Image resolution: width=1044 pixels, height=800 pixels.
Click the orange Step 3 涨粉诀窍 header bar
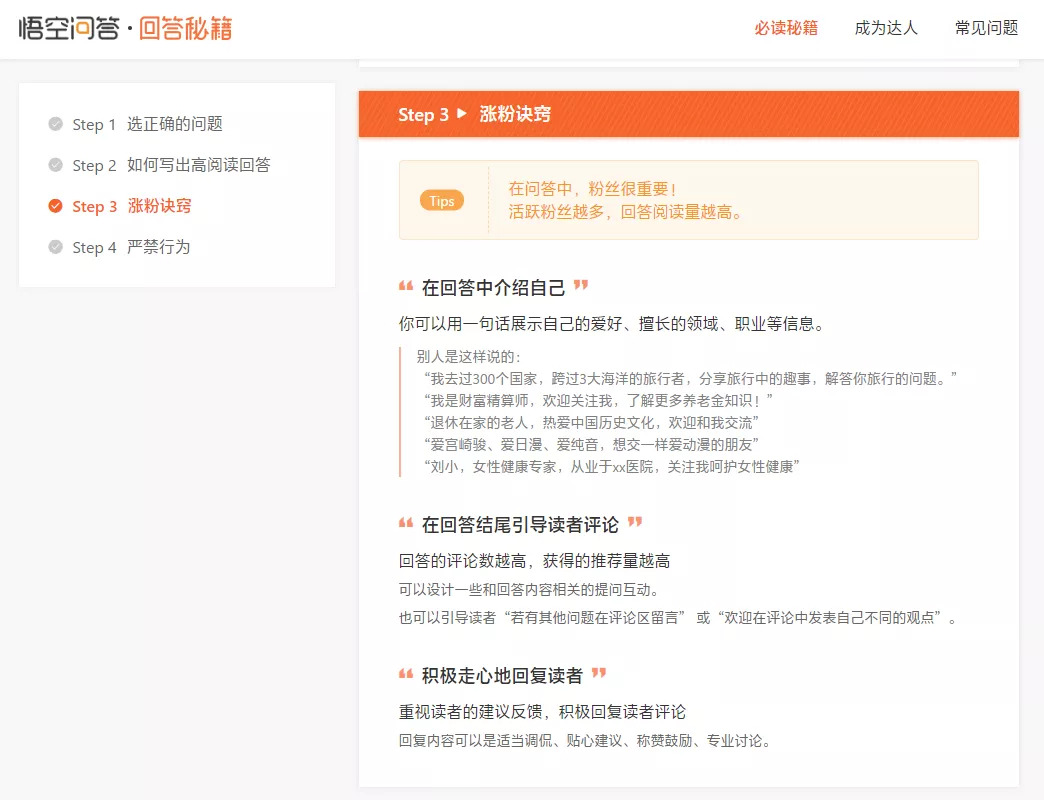688,114
